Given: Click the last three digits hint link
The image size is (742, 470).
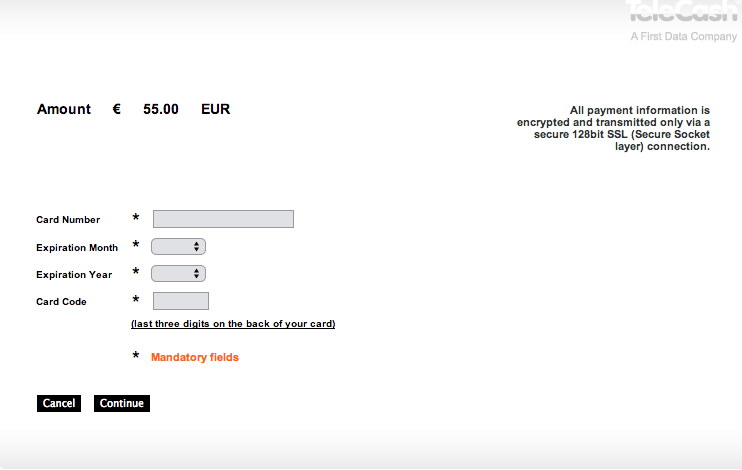Looking at the screenshot, I should [x=233, y=324].
